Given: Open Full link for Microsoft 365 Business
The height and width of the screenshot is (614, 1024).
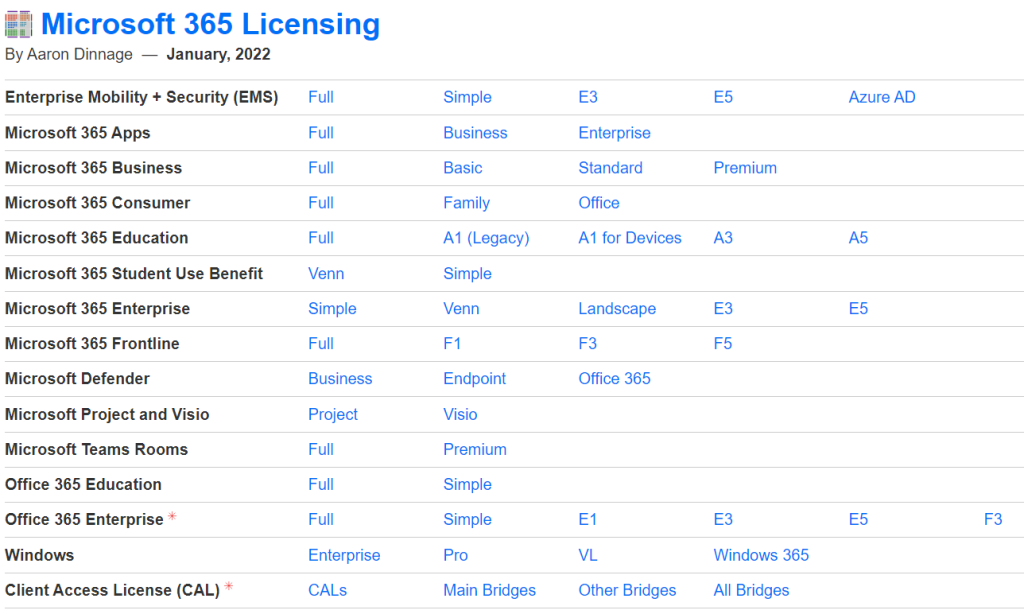Looking at the screenshot, I should 321,168.
